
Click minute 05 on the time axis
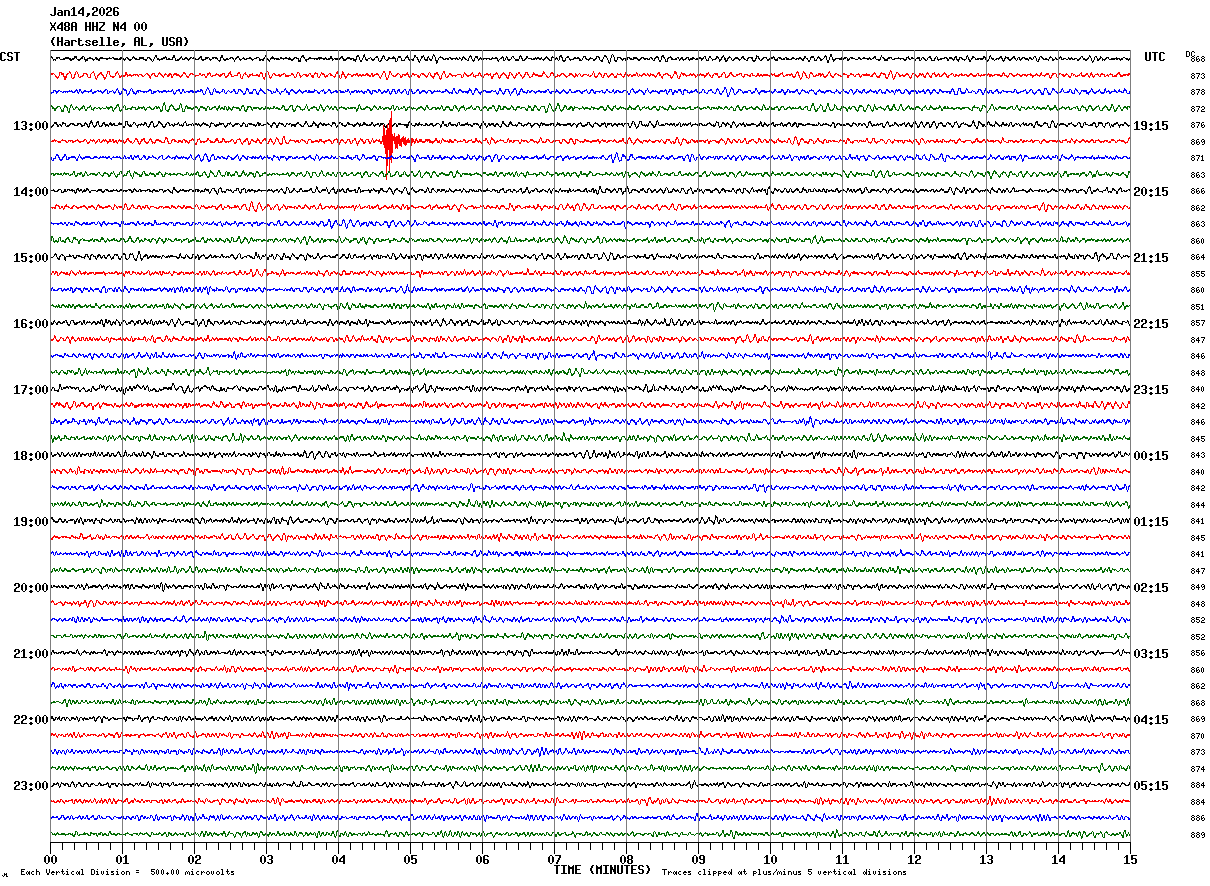coord(410,859)
